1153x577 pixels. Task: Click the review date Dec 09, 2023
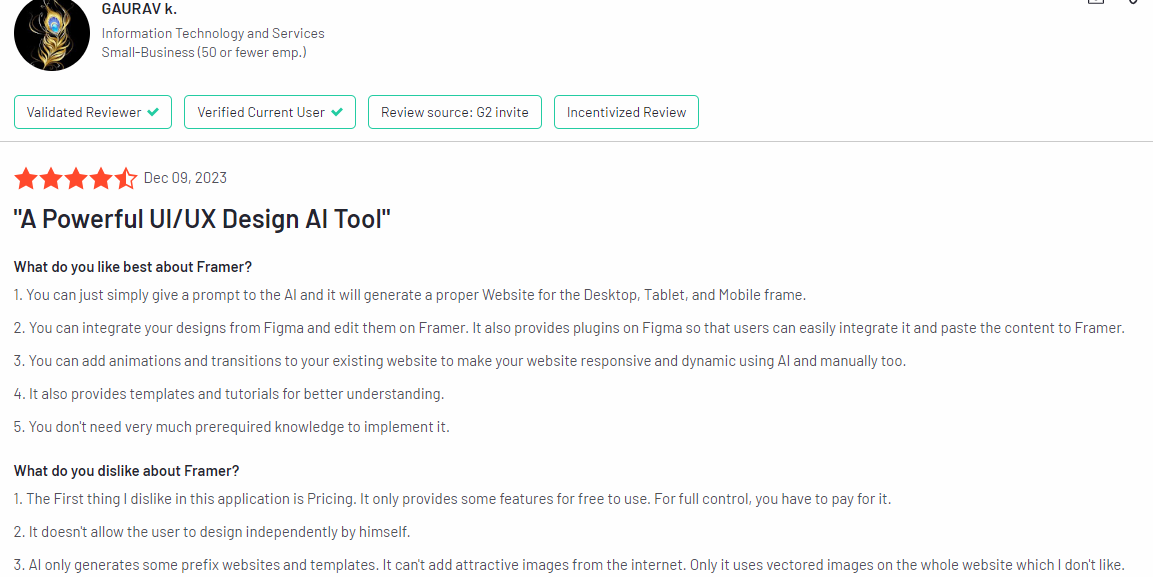point(185,178)
